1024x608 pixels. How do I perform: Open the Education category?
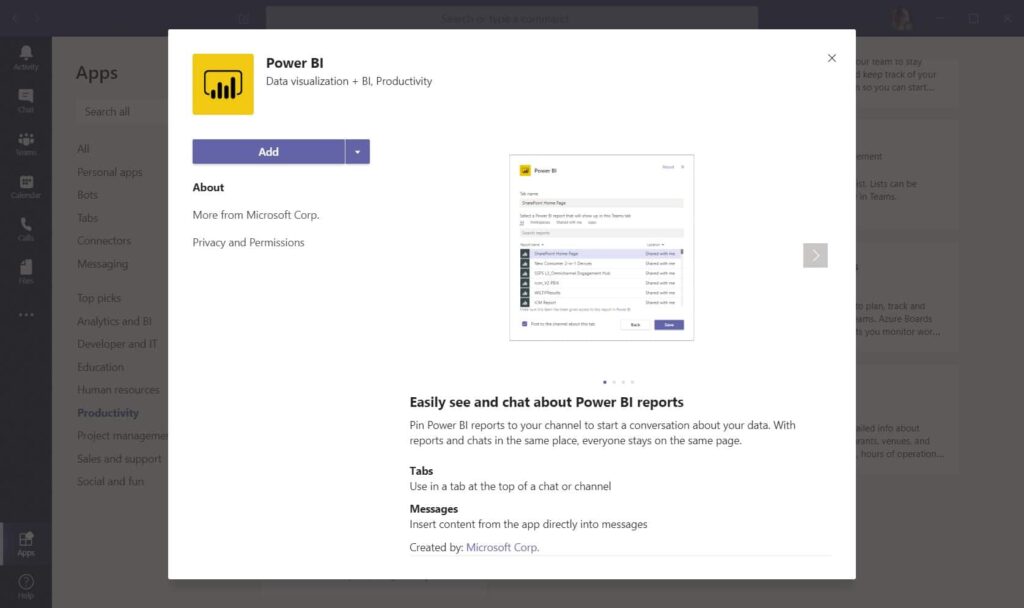100,367
